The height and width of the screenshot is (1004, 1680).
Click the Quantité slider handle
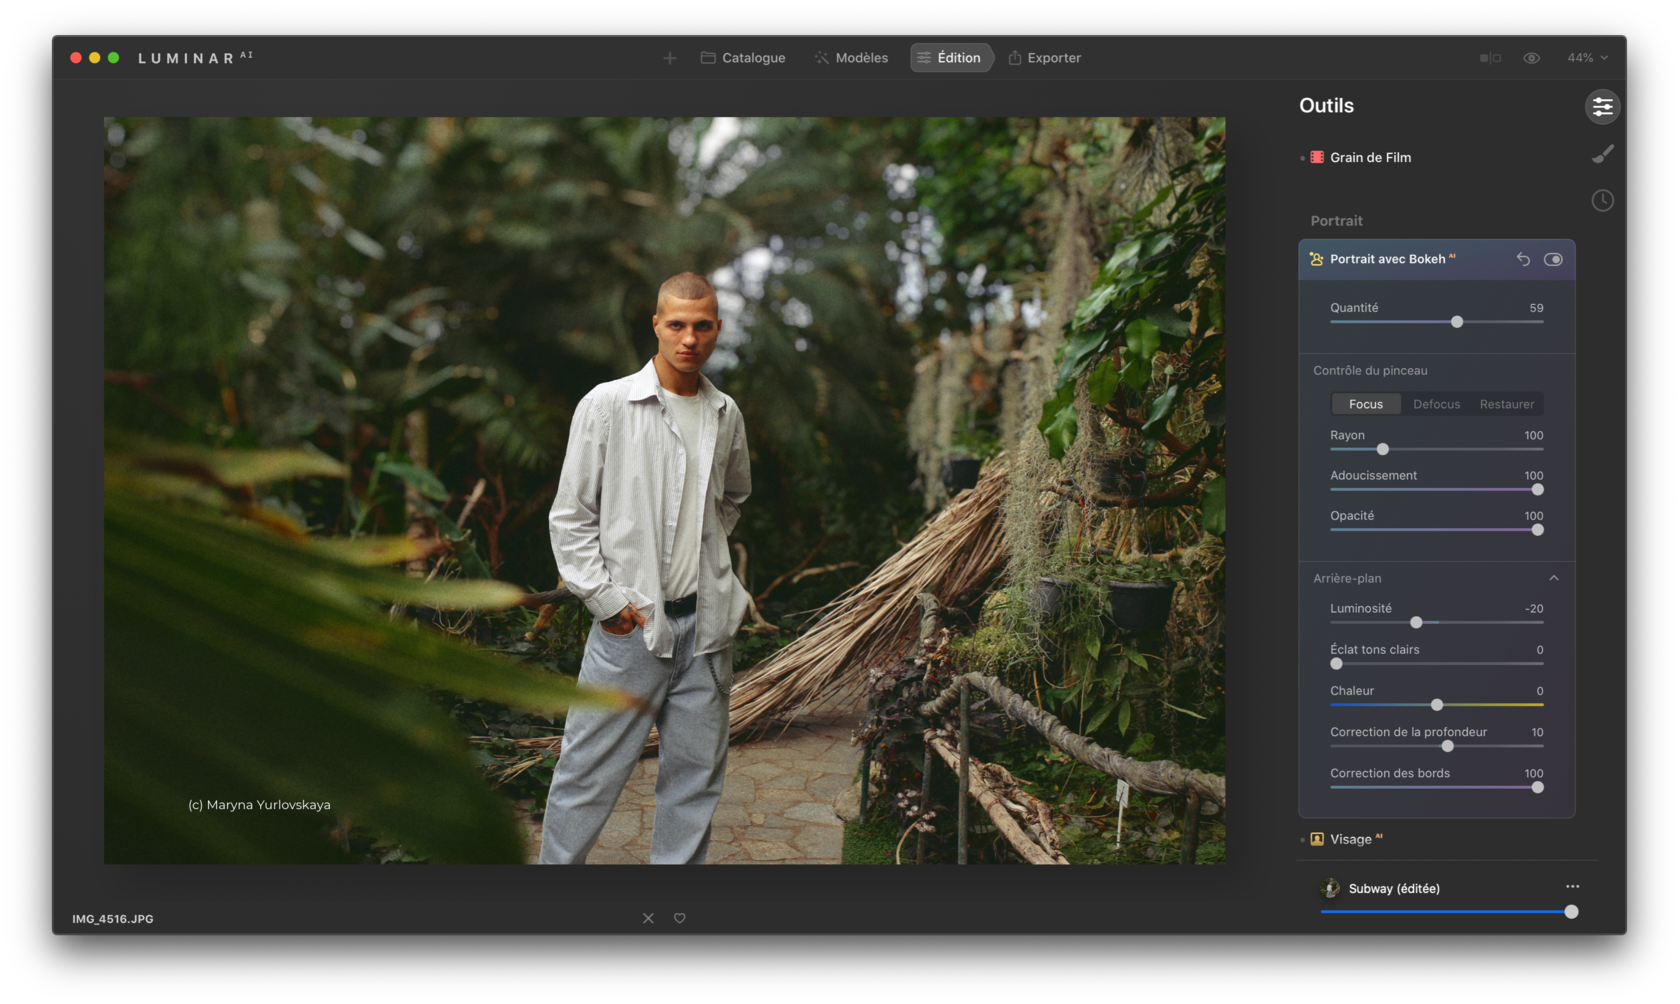tap(1457, 322)
